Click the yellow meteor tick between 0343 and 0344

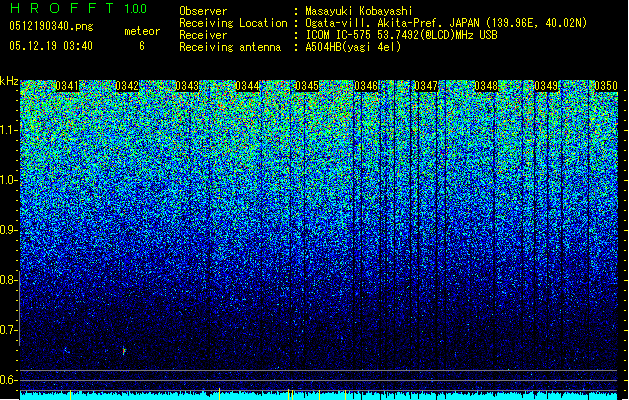(219, 394)
